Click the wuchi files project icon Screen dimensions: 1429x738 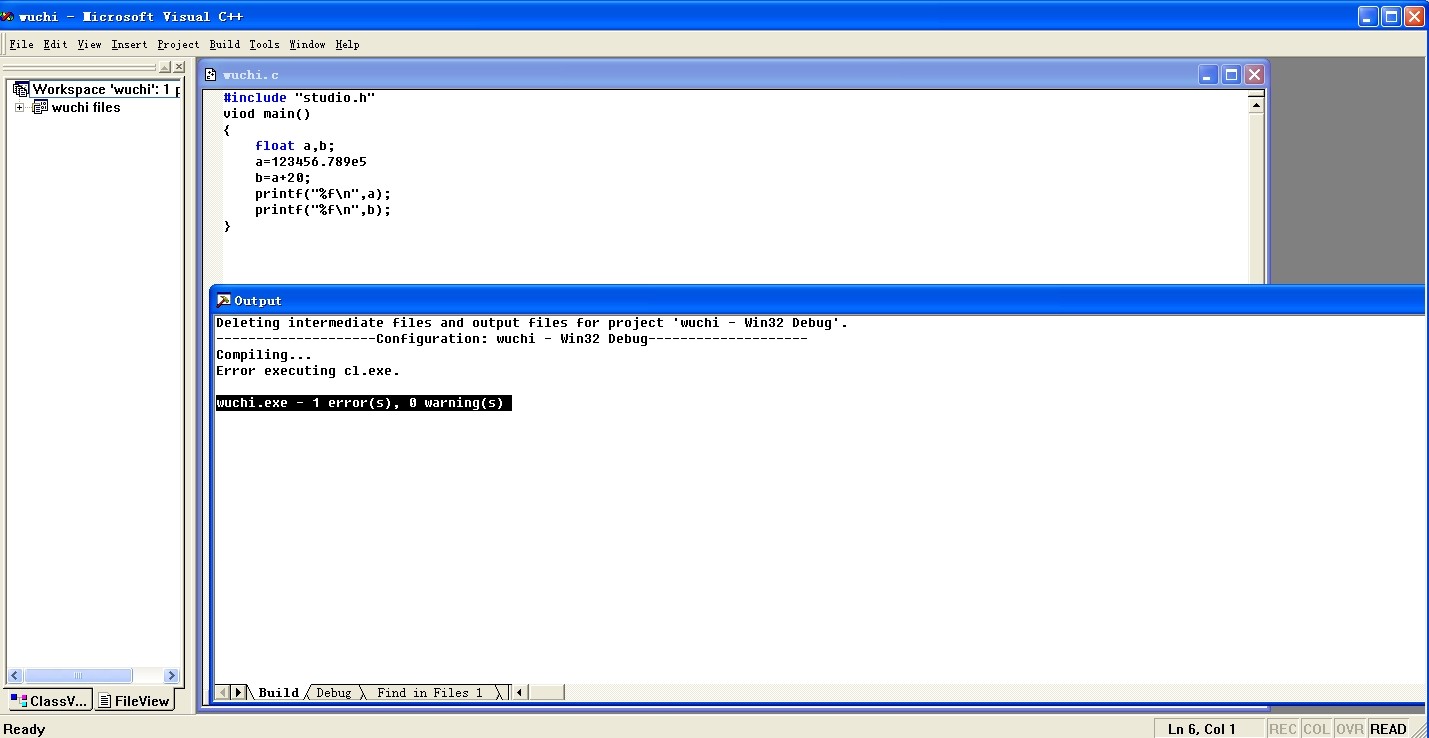pyautogui.click(x=40, y=107)
